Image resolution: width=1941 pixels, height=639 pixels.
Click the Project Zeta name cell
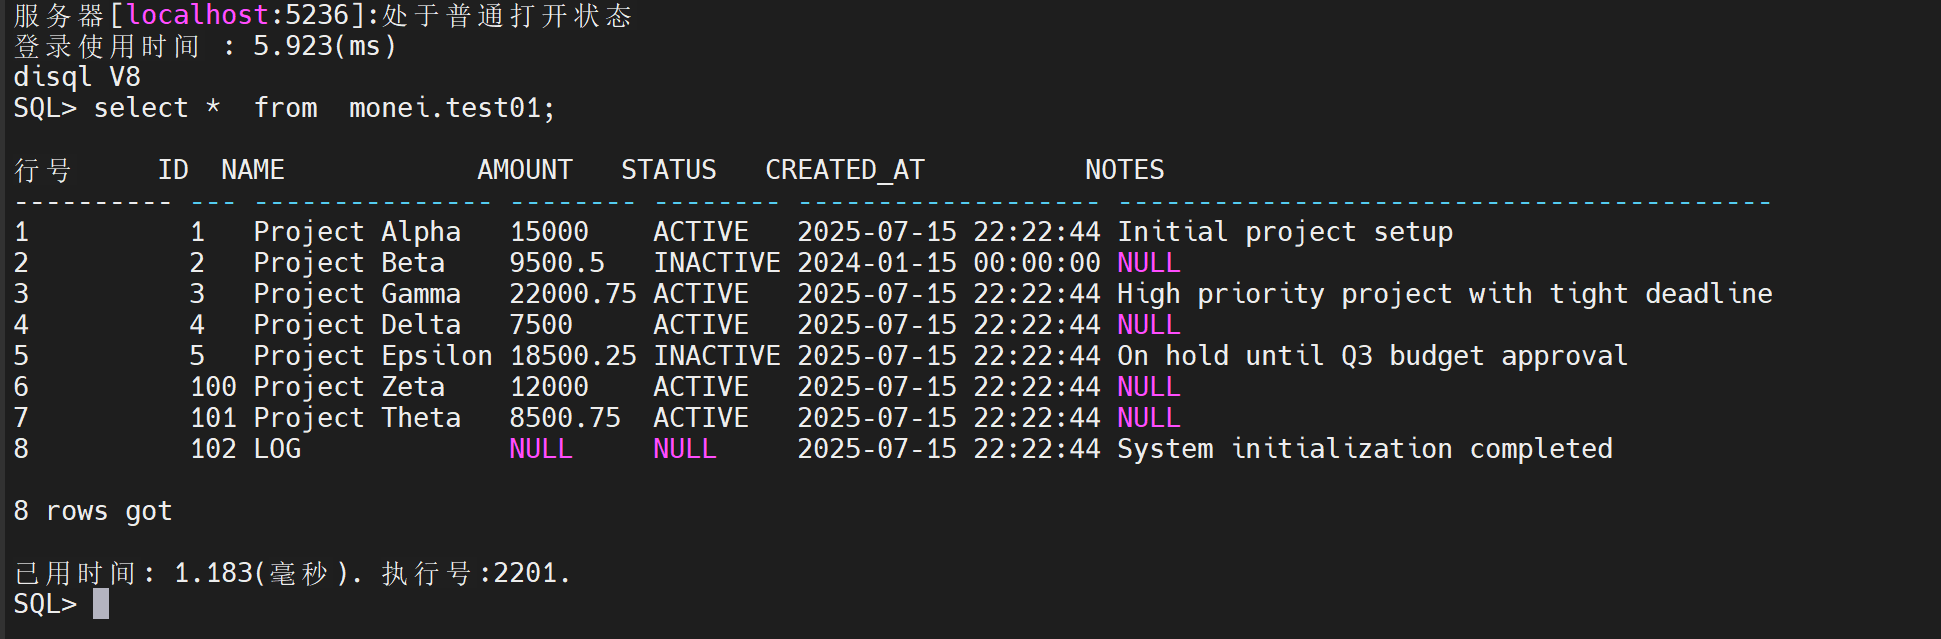pos(349,387)
